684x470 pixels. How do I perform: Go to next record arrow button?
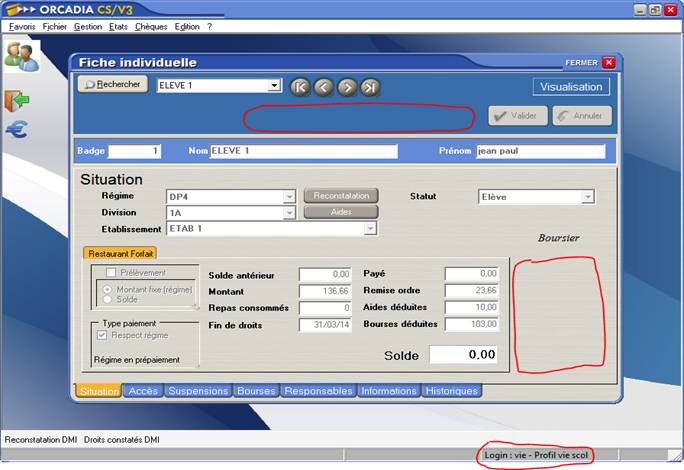[347, 87]
